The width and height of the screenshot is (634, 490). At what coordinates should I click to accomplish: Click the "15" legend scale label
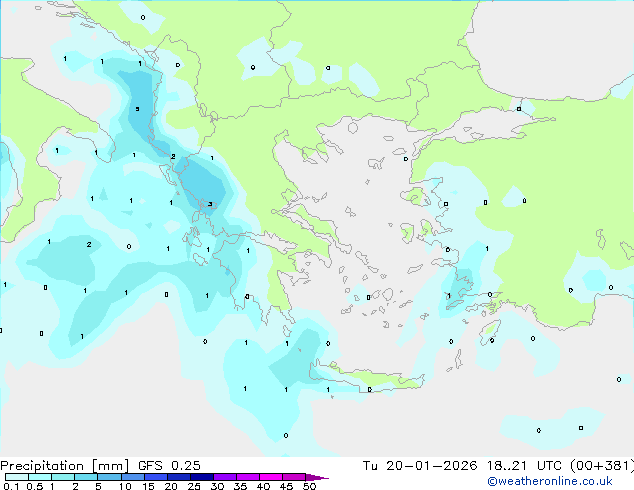(148, 486)
